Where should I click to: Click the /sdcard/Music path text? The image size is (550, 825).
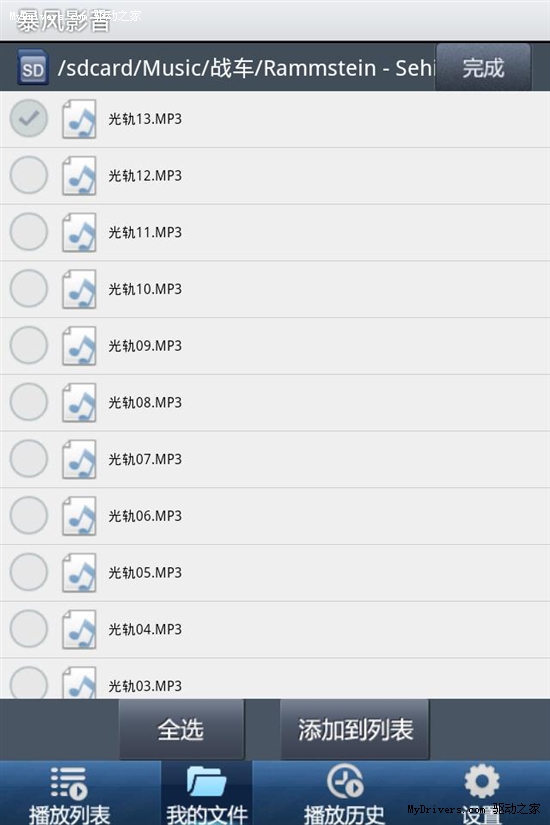pos(247,68)
